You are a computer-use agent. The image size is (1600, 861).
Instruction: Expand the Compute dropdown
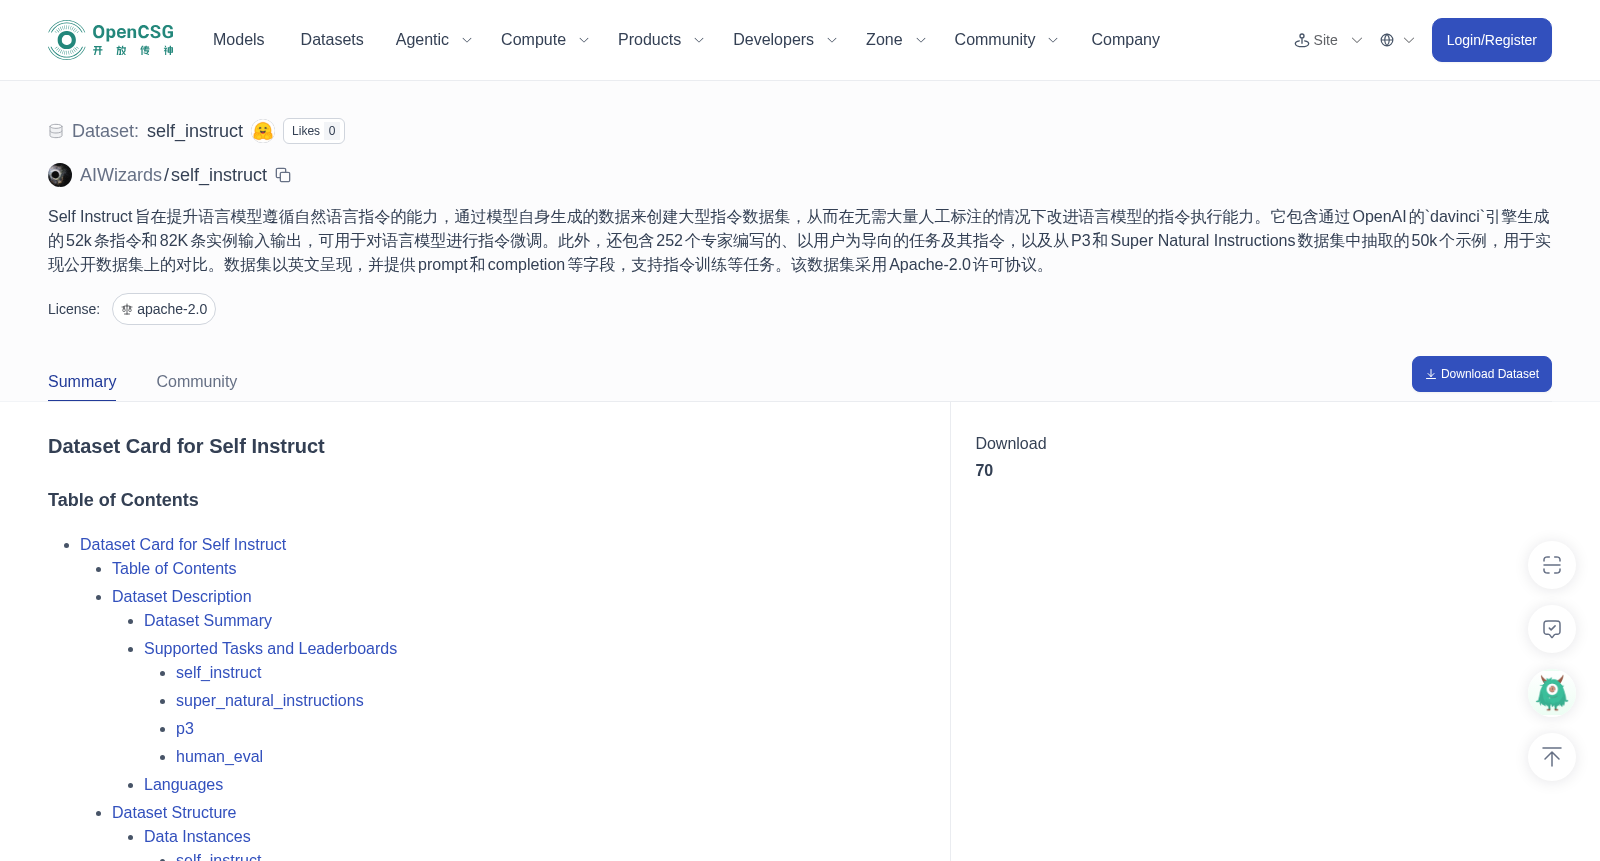tap(545, 40)
